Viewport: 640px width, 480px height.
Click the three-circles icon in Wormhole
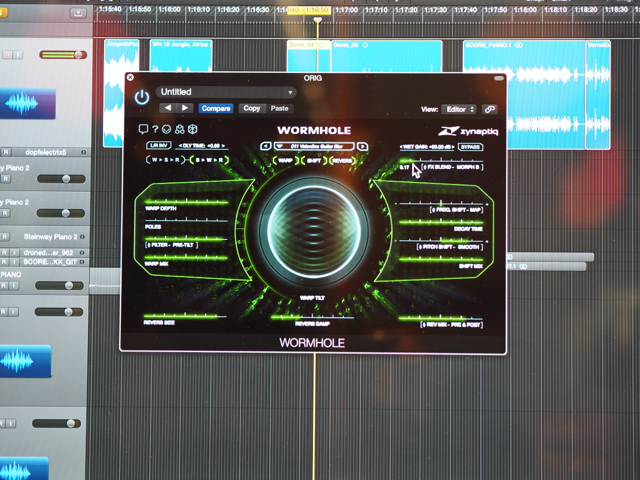pyautogui.click(x=180, y=129)
